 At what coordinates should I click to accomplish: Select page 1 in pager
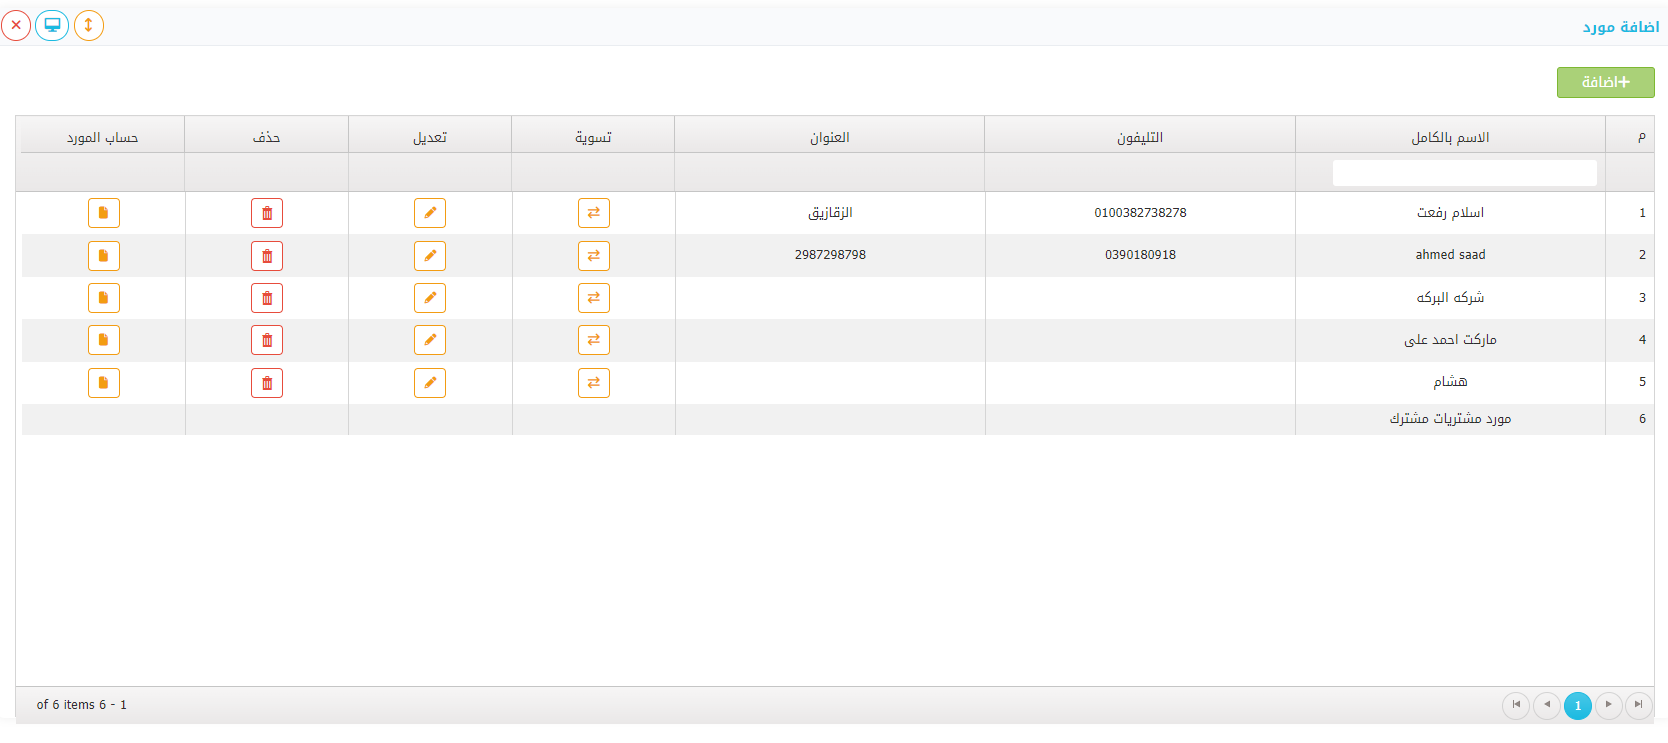[1577, 705]
